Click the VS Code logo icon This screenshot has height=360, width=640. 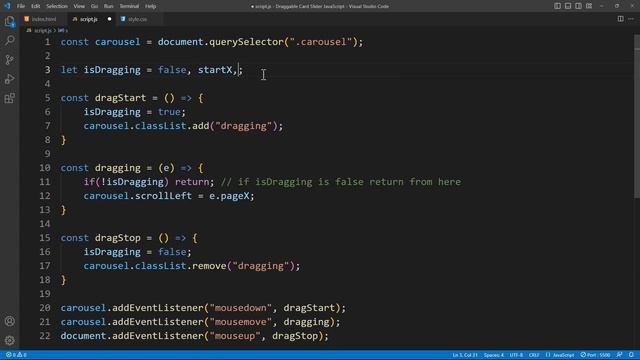(7, 6)
